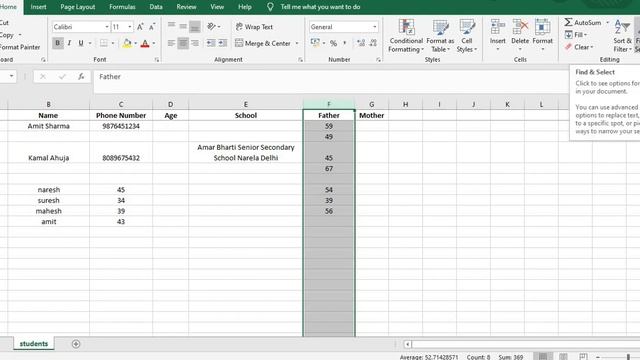Click the Copy button
Image resolution: width=640 pixels, height=360 pixels.
point(7,35)
